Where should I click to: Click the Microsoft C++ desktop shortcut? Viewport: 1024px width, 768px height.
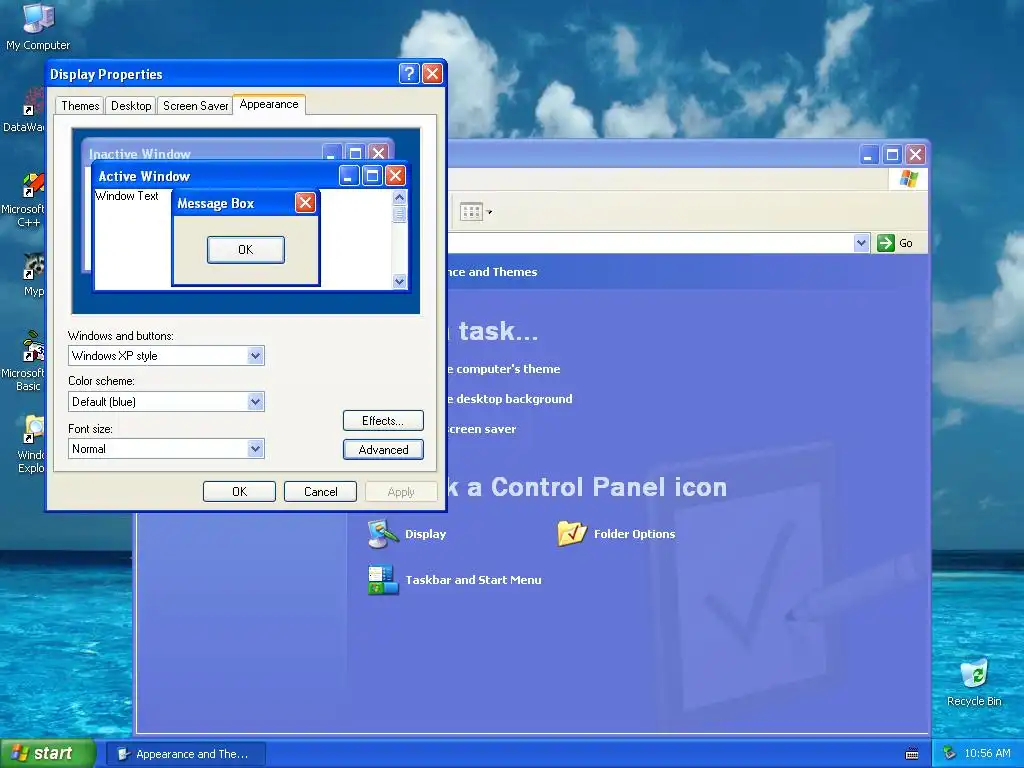(x=23, y=199)
